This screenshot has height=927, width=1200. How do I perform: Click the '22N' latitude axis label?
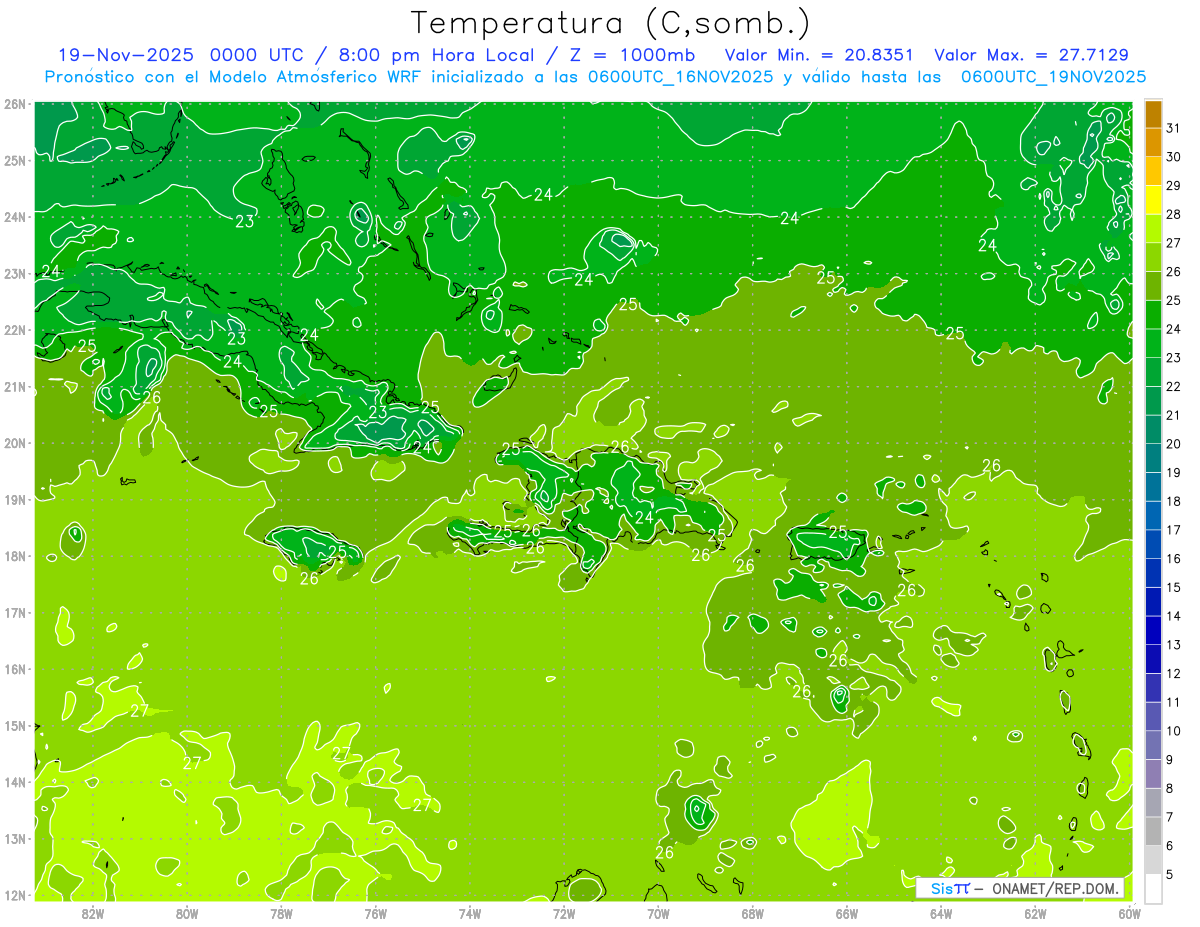point(14,330)
